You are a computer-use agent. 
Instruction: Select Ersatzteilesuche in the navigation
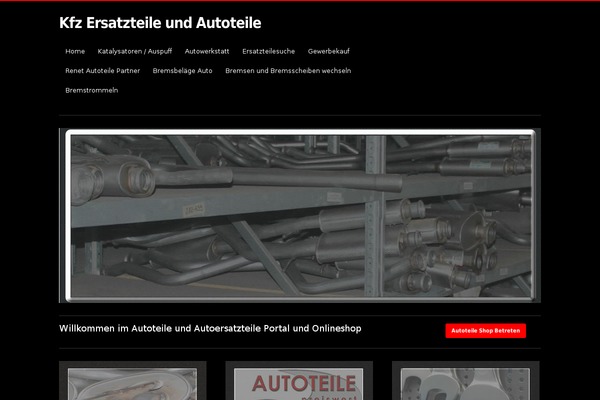(x=269, y=51)
